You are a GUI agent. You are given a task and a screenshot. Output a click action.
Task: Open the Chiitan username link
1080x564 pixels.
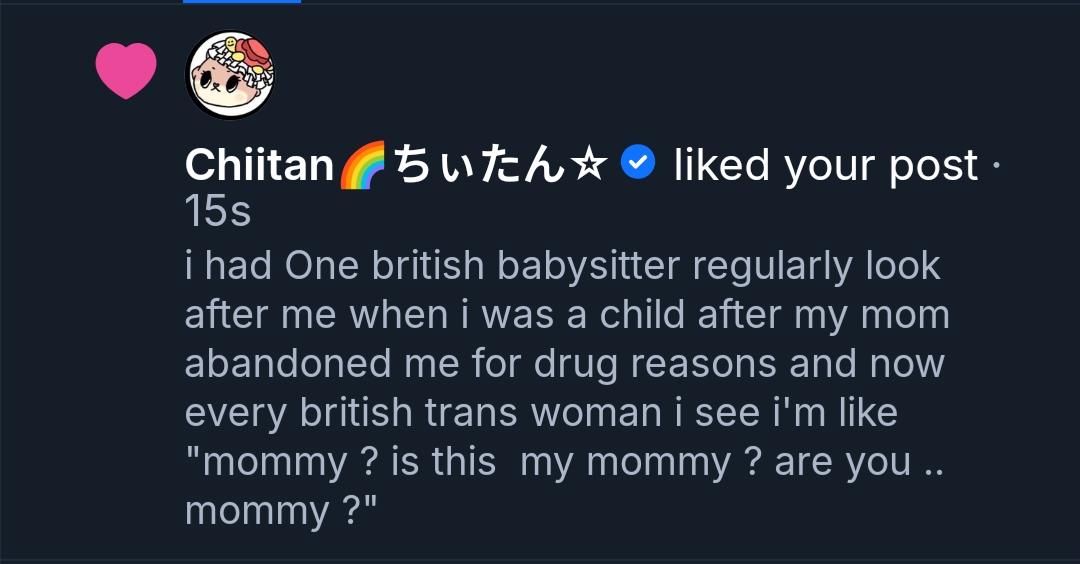259,166
